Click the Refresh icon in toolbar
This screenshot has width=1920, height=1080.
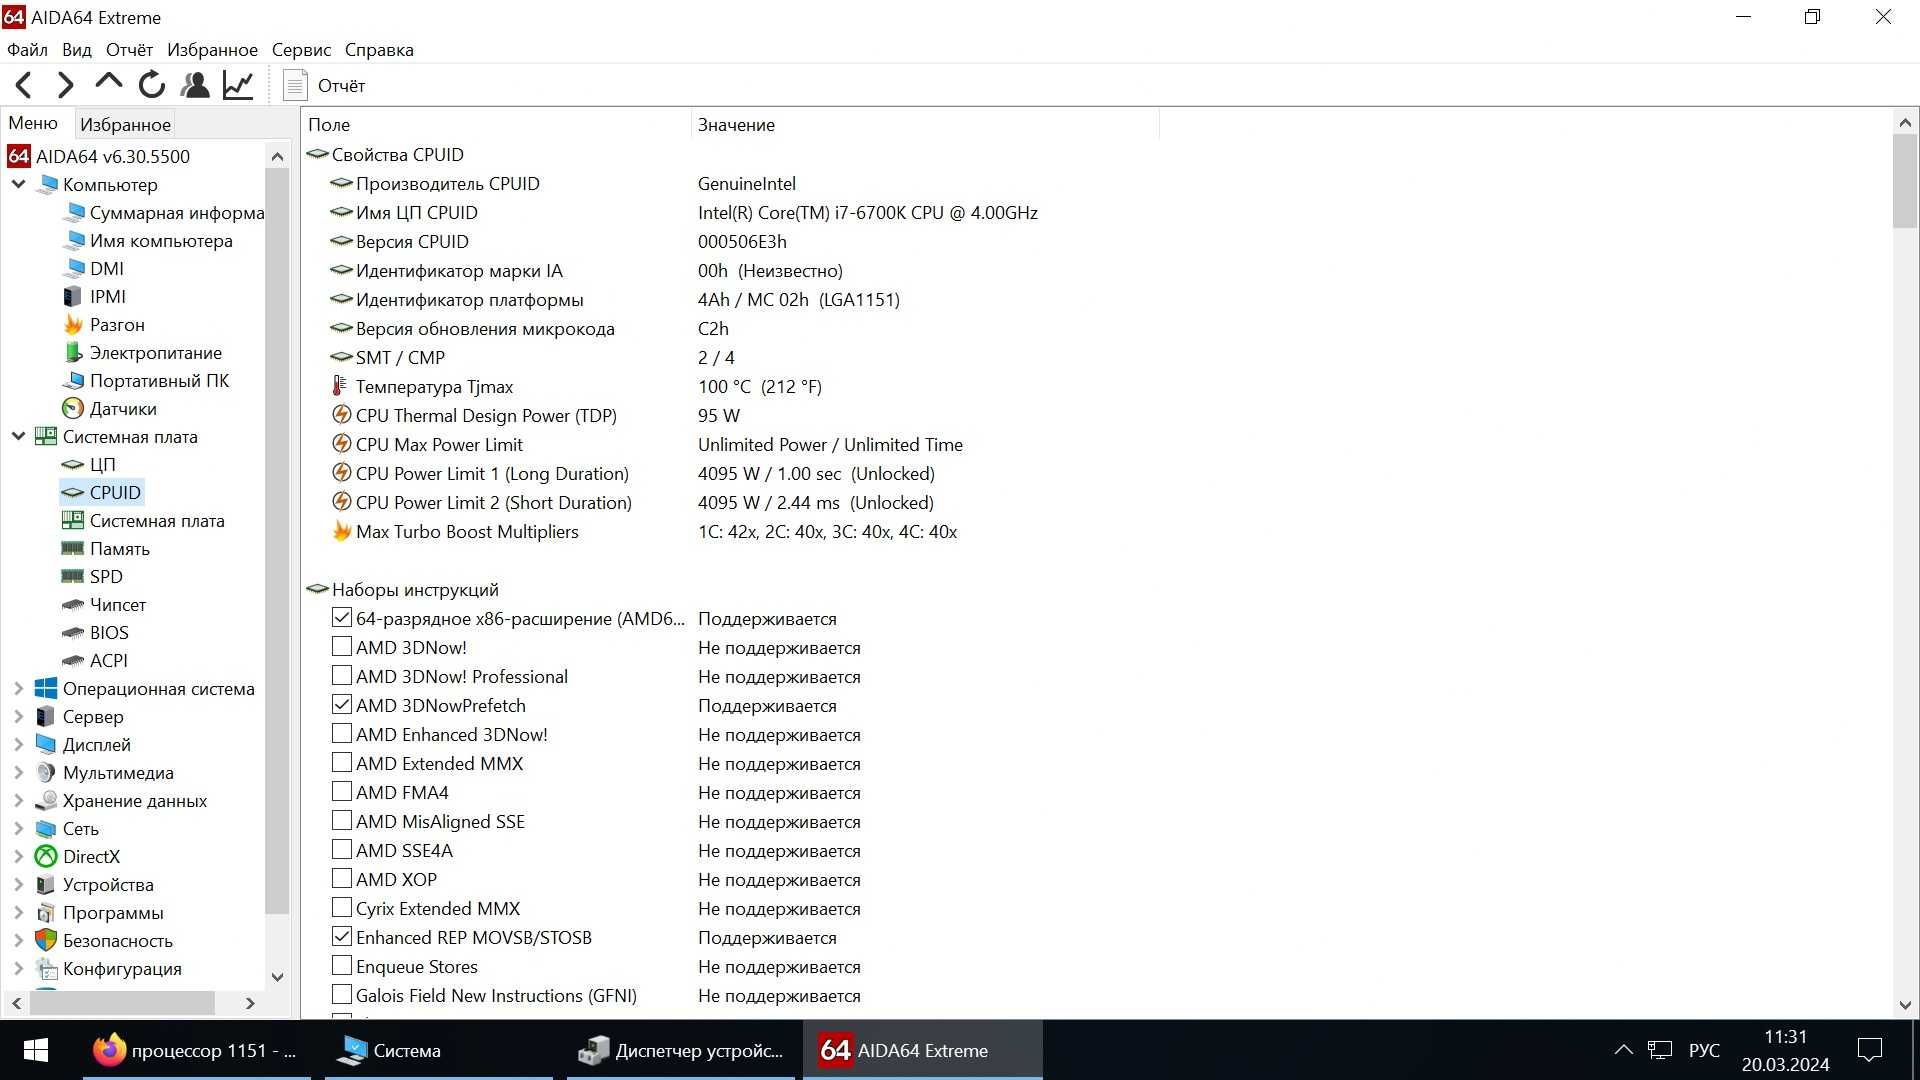pyautogui.click(x=152, y=85)
